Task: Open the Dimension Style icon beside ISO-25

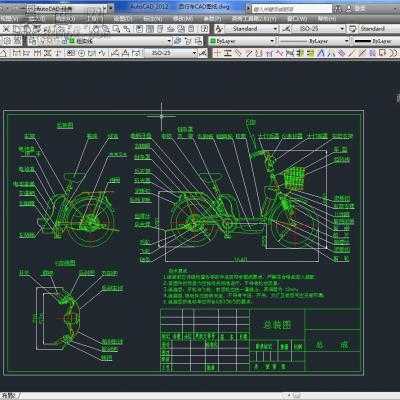Action: tap(287, 29)
